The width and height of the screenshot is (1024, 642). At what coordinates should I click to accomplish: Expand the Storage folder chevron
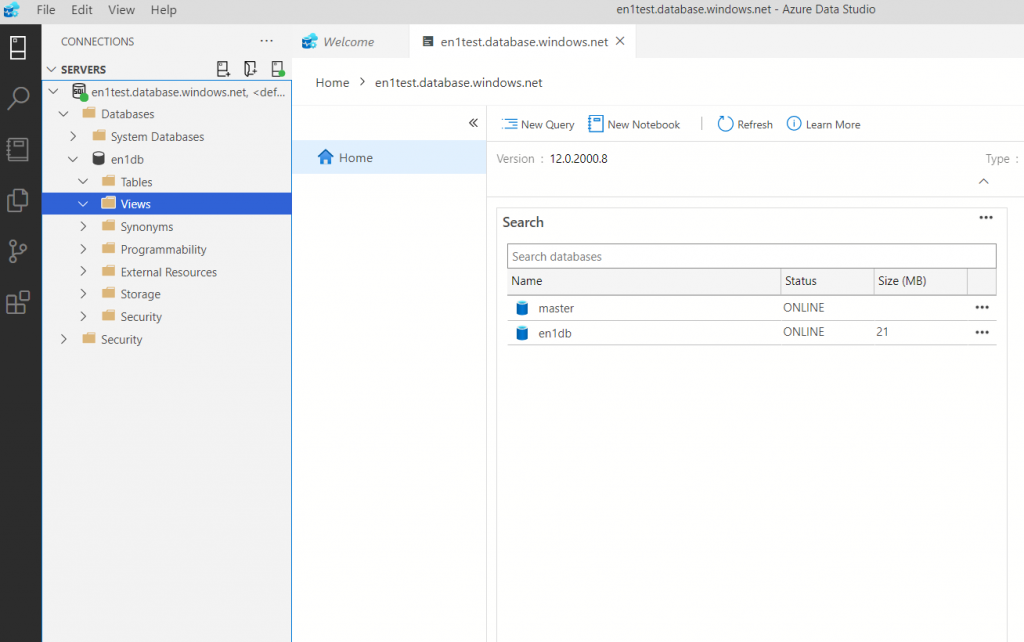click(83, 294)
